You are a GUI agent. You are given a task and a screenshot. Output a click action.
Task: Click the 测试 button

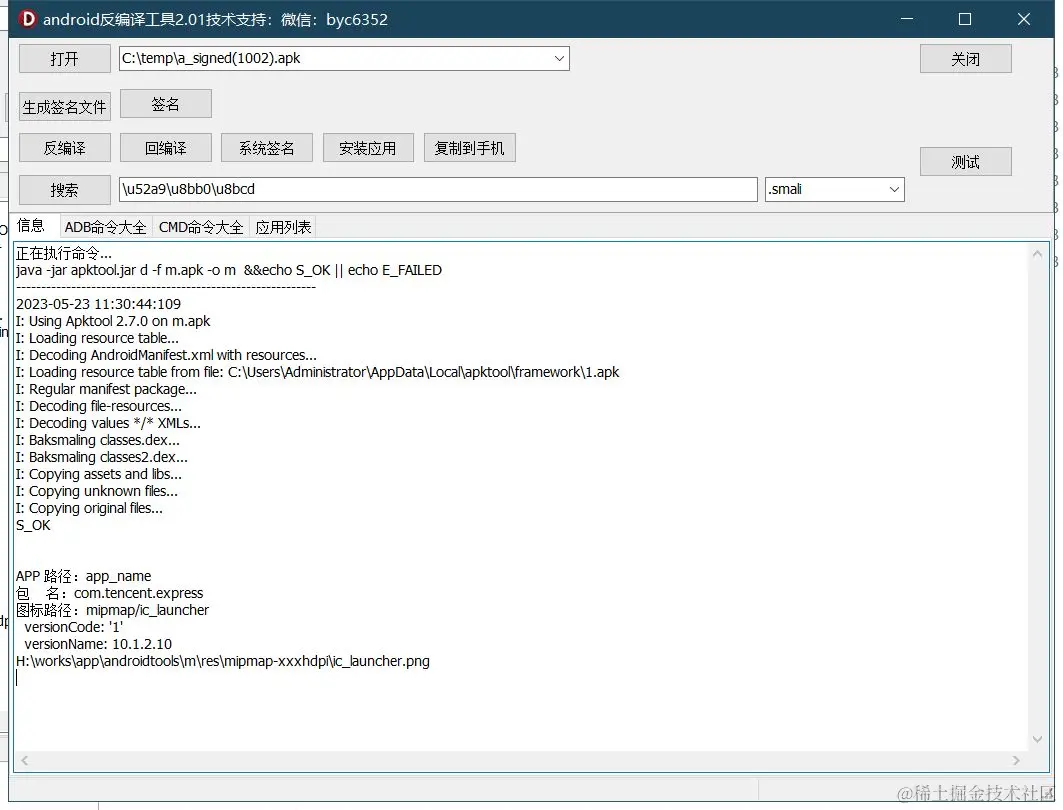[x=965, y=162]
